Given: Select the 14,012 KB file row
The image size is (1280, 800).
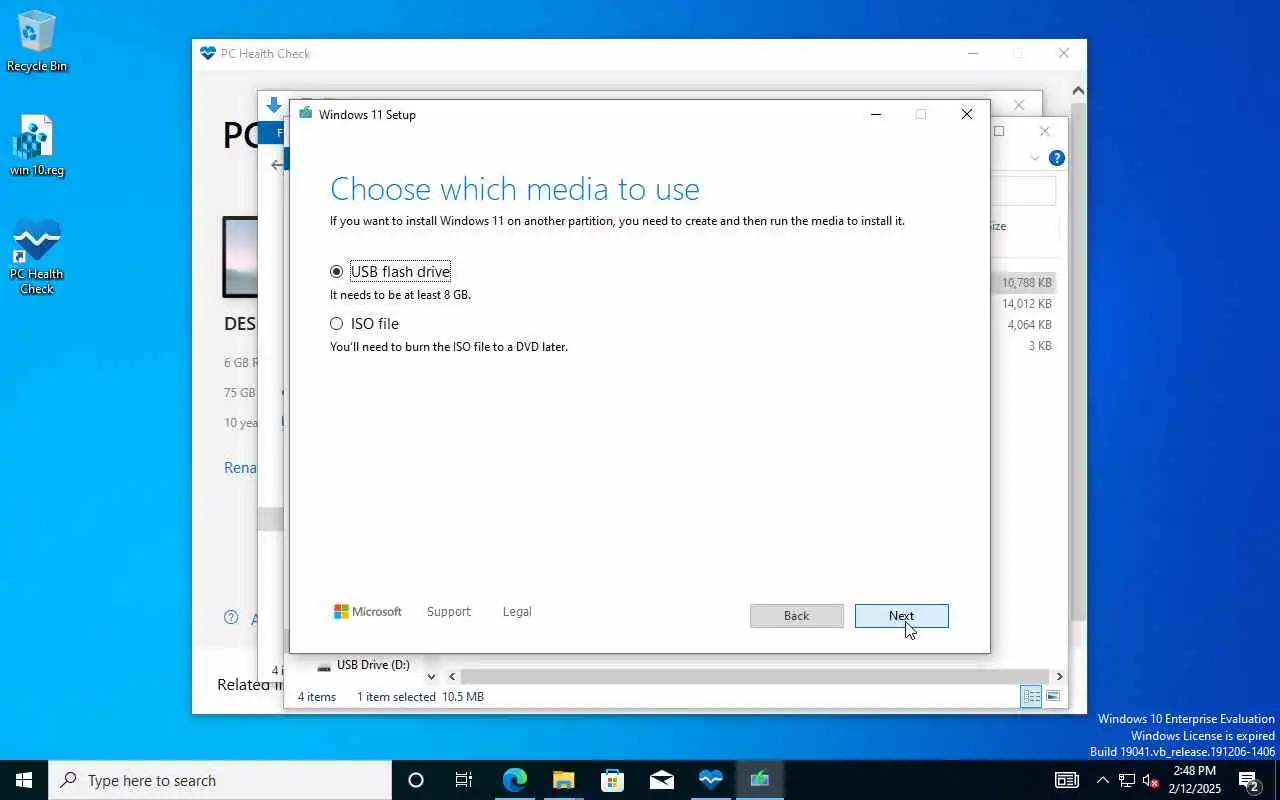Looking at the screenshot, I should (1023, 304).
